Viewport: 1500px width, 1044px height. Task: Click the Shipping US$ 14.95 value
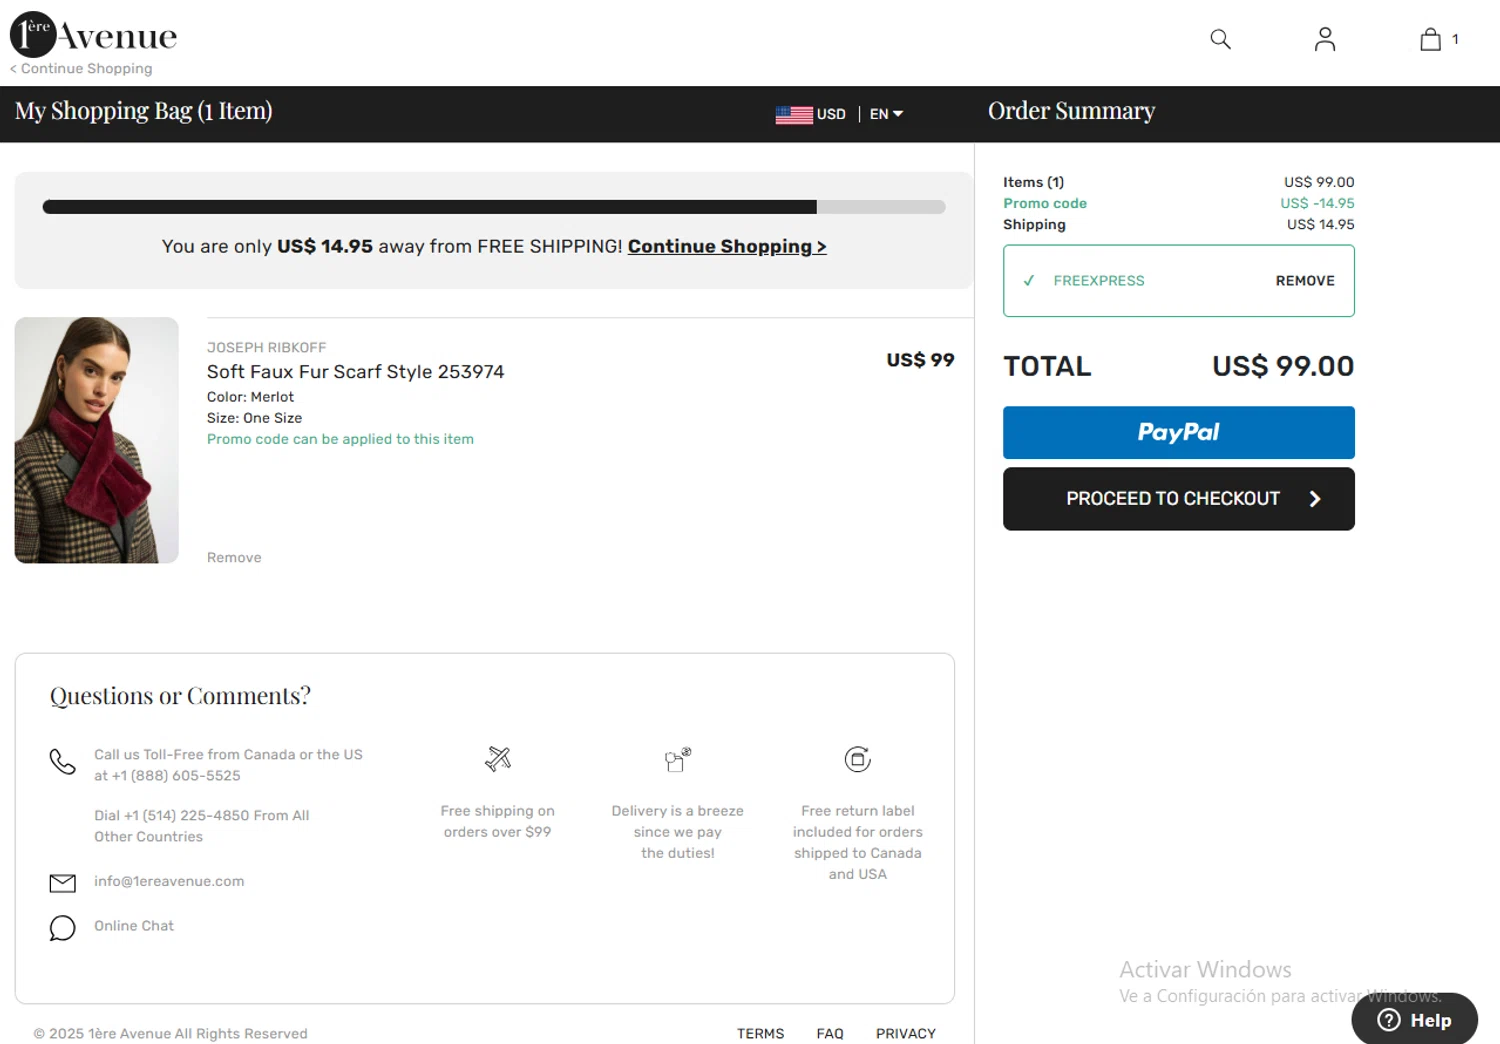click(x=1321, y=225)
